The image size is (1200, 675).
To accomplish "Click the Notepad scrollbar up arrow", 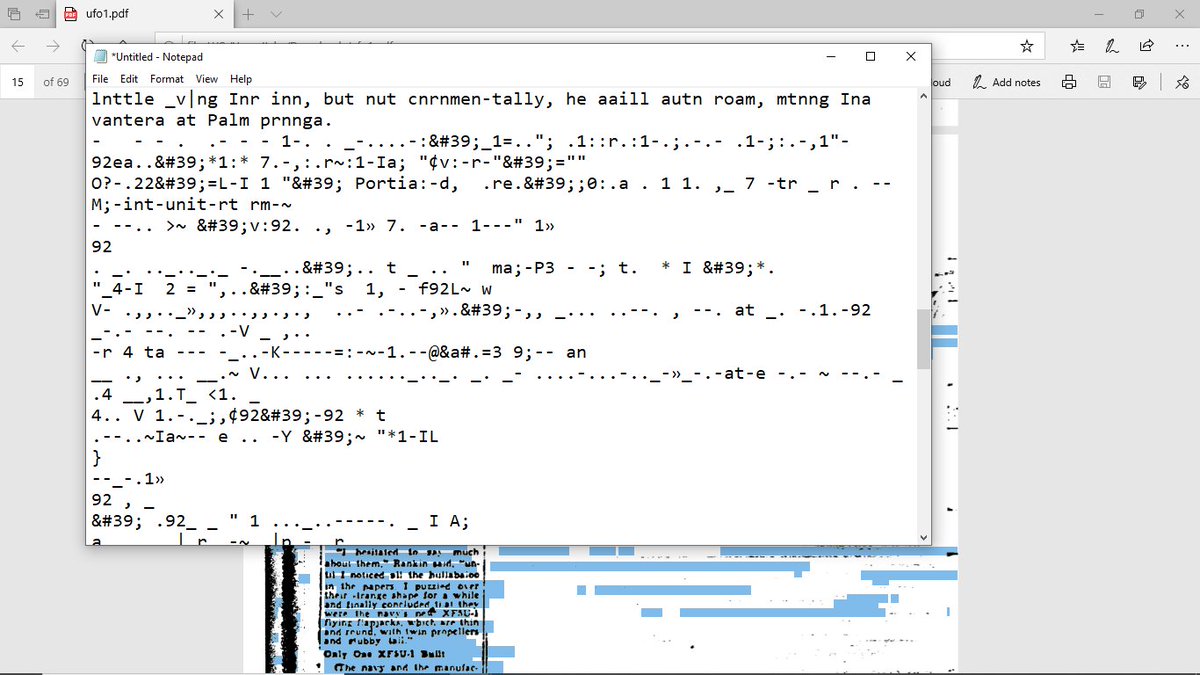I will pos(923,97).
